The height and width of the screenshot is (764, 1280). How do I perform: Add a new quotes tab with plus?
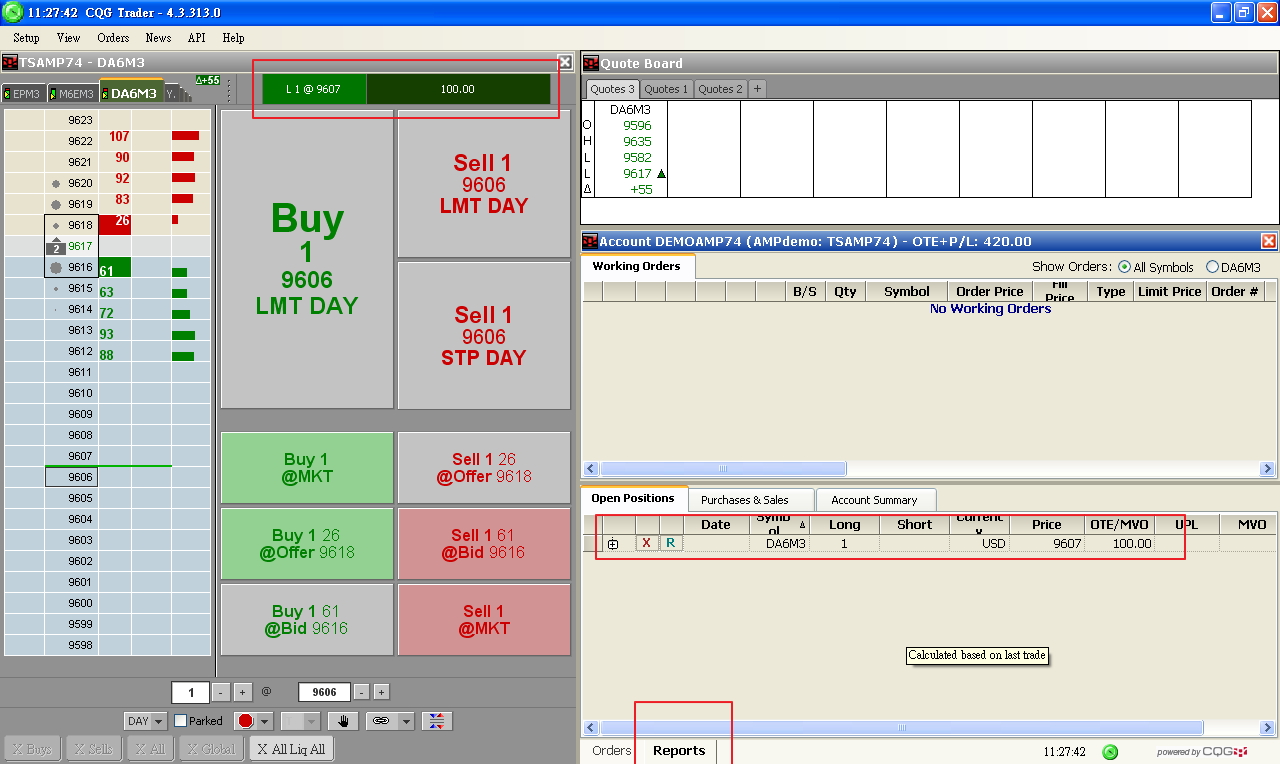757,89
